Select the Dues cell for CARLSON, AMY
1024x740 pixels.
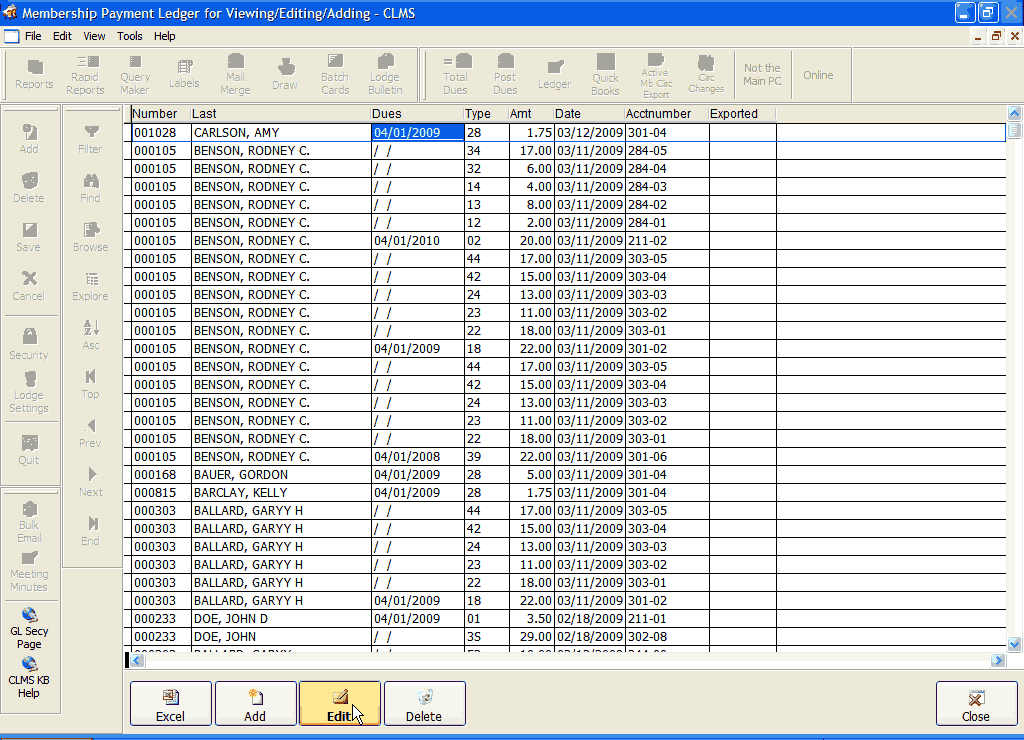[x=417, y=132]
